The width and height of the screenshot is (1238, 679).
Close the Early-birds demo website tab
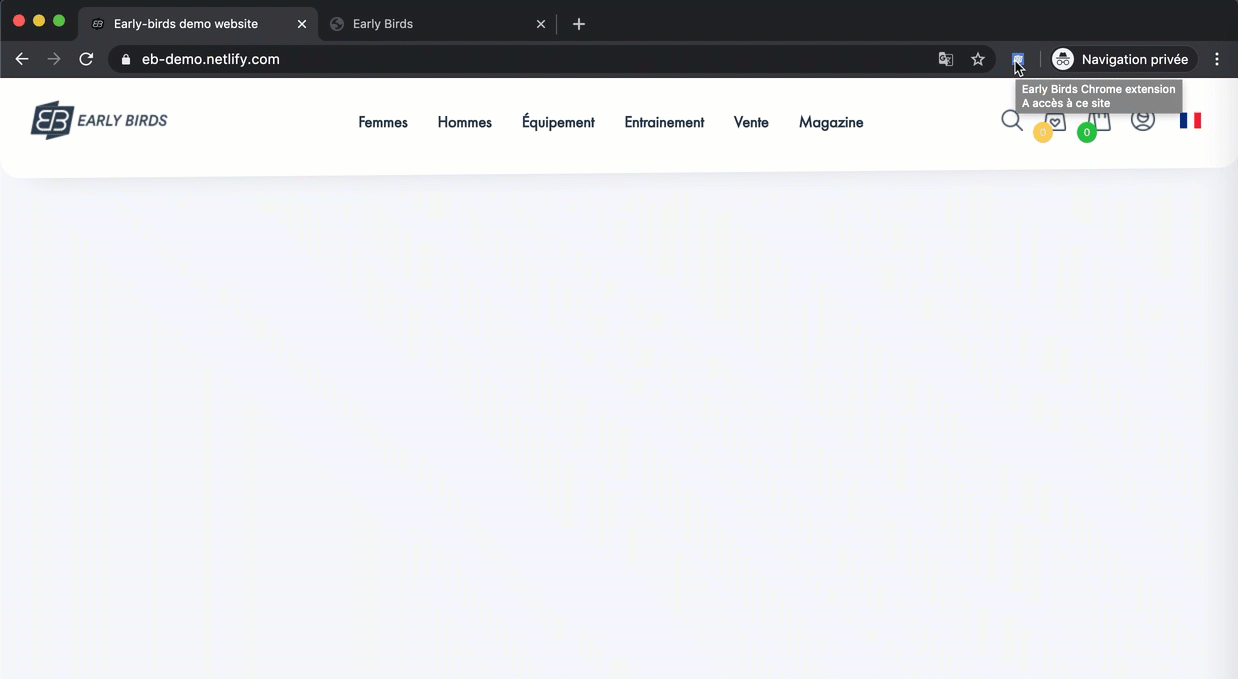point(302,24)
